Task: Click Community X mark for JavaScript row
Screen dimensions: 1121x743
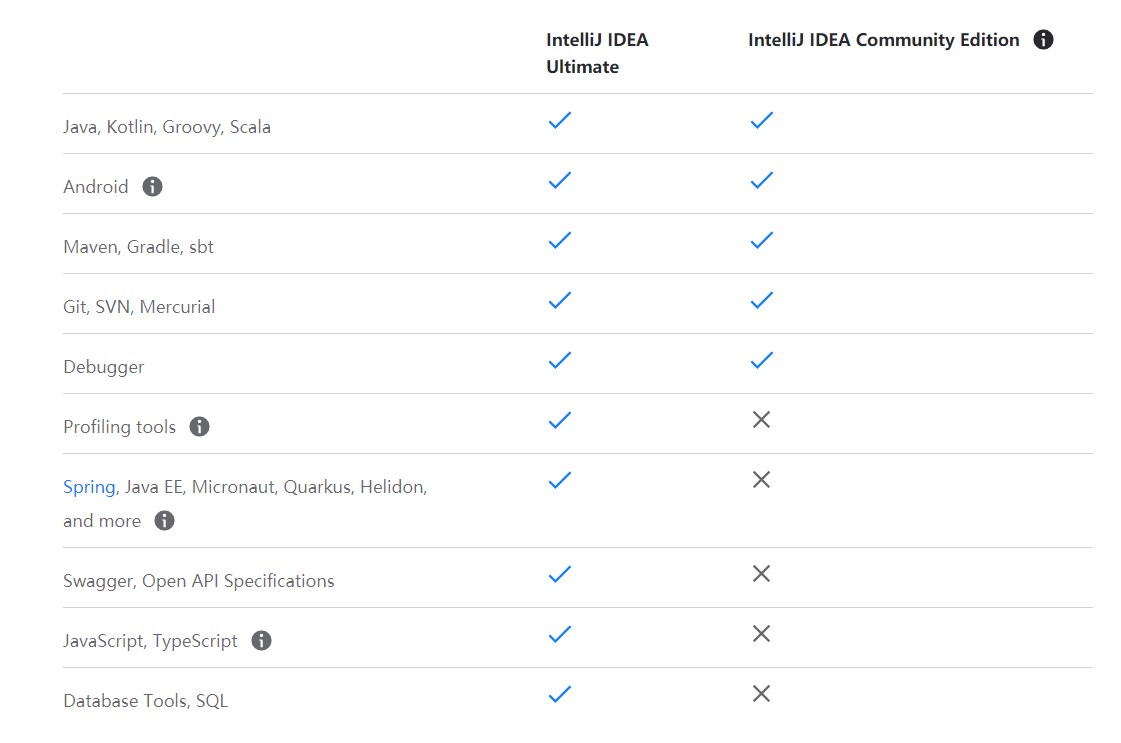Action: click(x=761, y=634)
